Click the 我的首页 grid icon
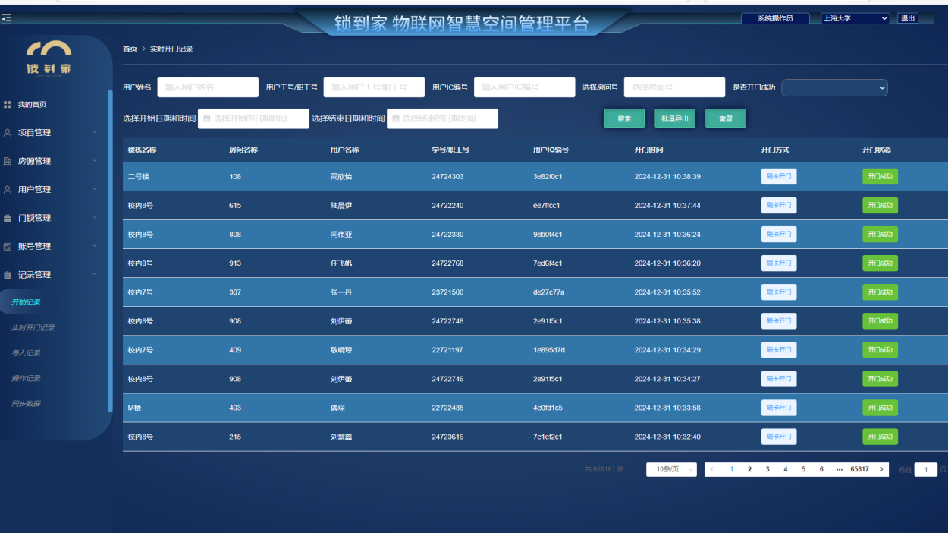 point(8,104)
